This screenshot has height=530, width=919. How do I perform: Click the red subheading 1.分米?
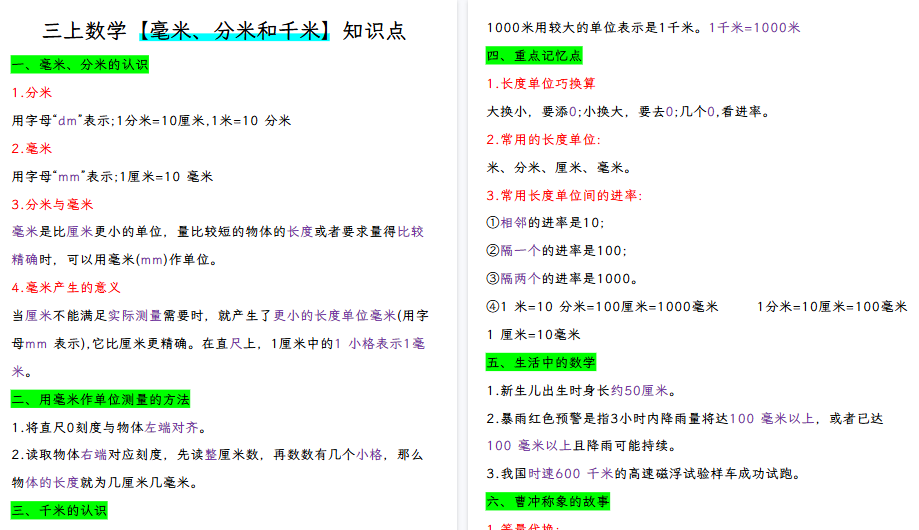click(32, 93)
